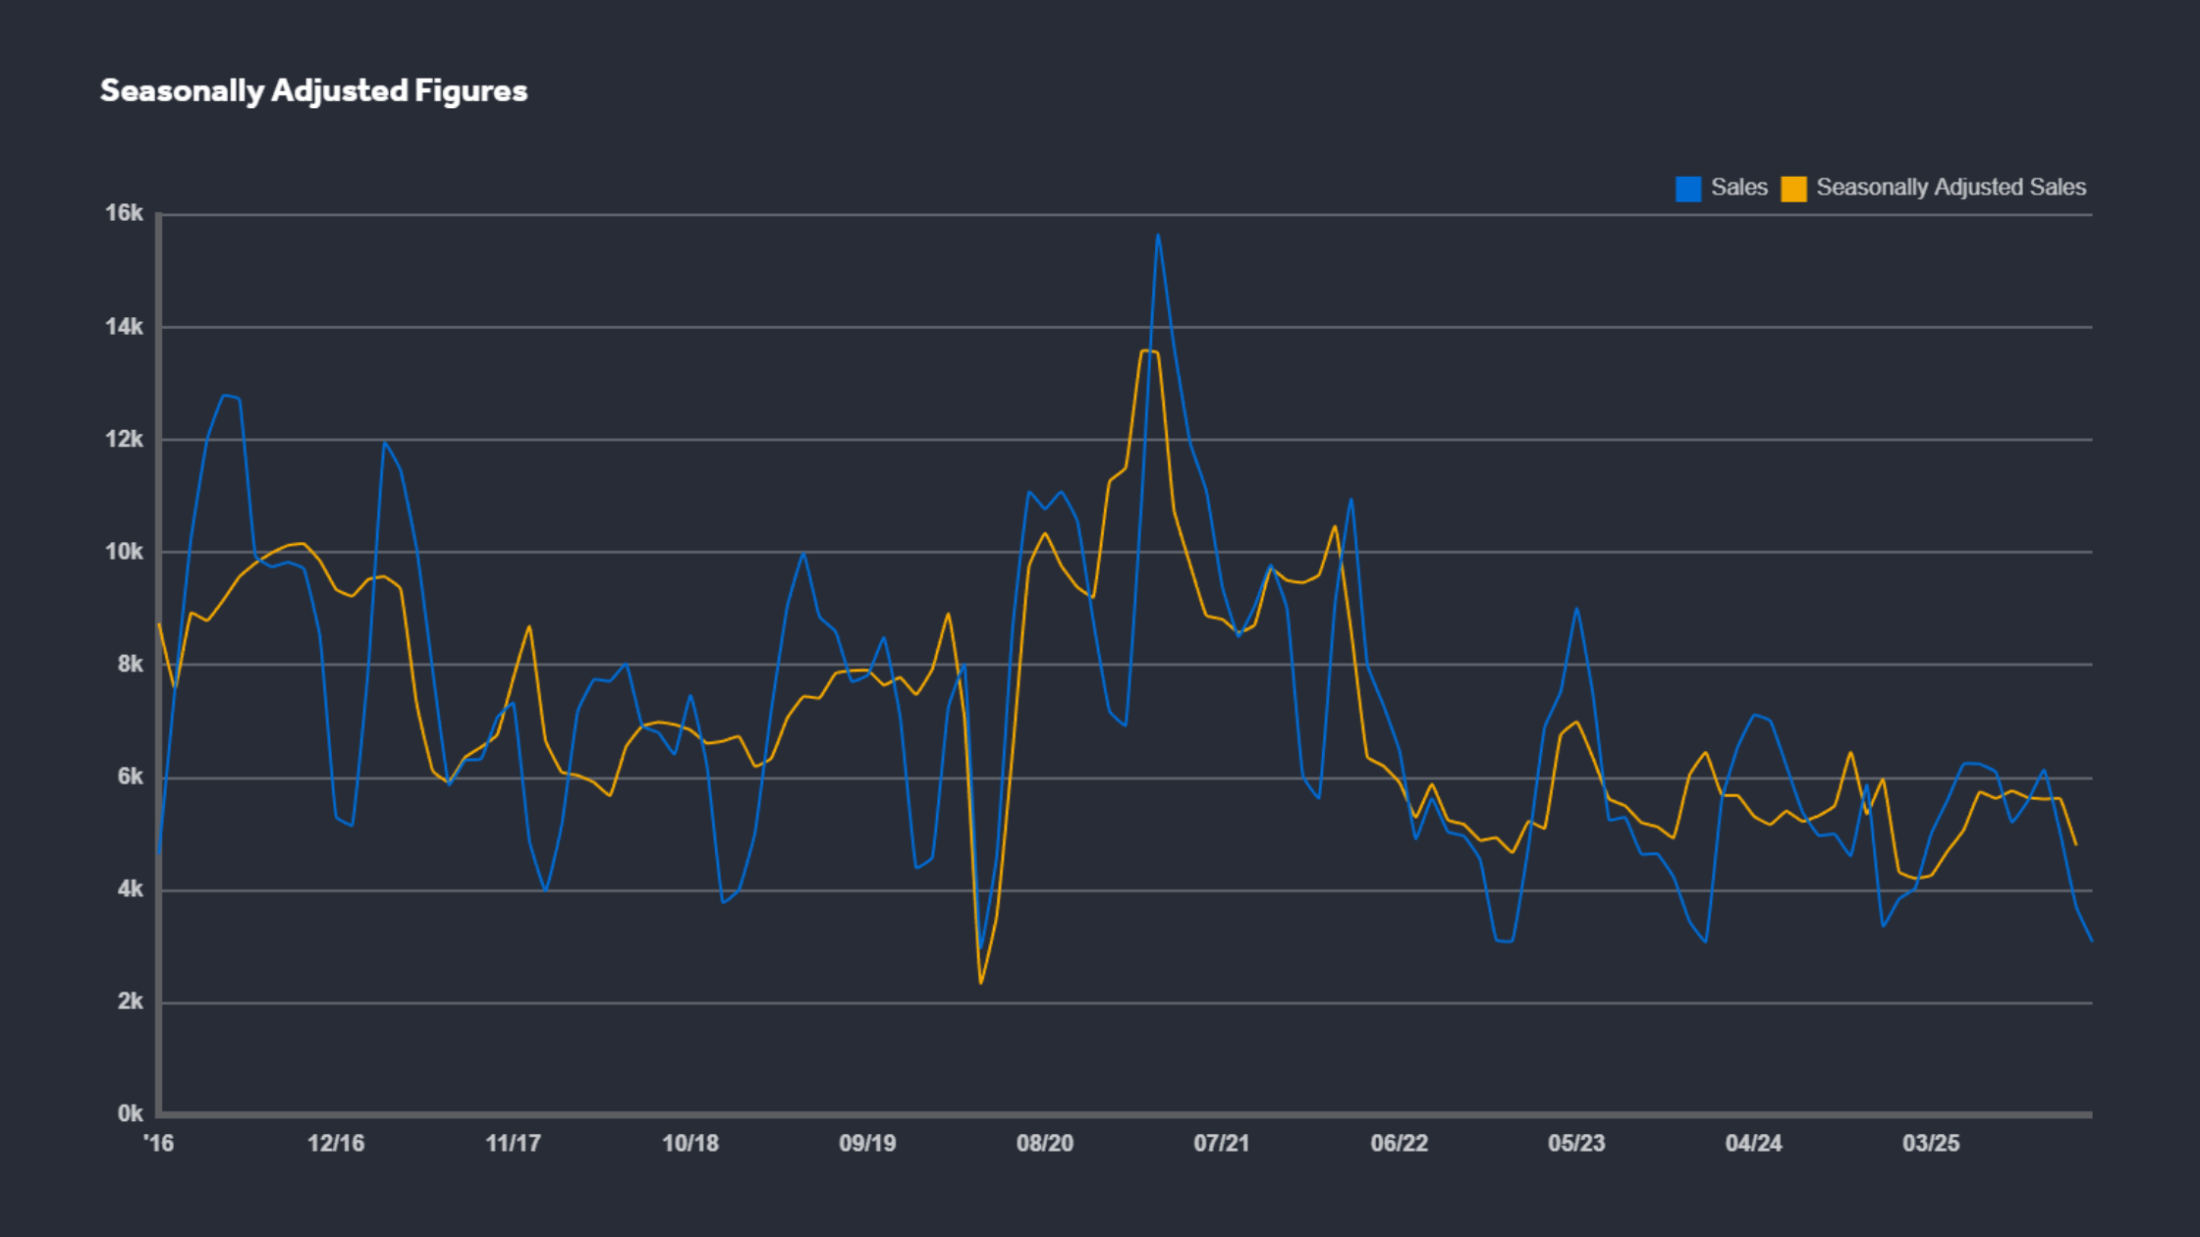Viewport: 2200px width, 1237px height.
Task: Click the 12/16 x-axis label
Action: pos(336,1143)
